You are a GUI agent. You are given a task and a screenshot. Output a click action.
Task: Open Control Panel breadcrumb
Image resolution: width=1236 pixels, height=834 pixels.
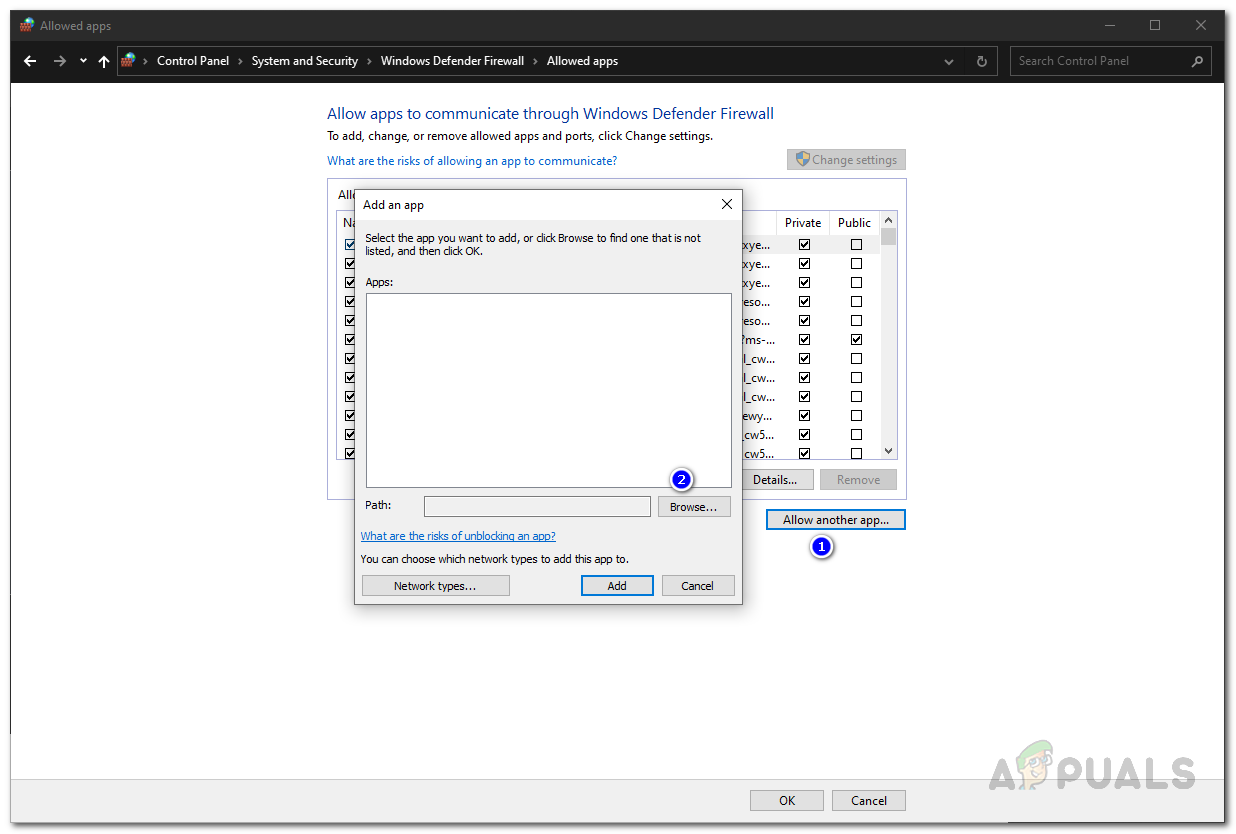click(193, 61)
